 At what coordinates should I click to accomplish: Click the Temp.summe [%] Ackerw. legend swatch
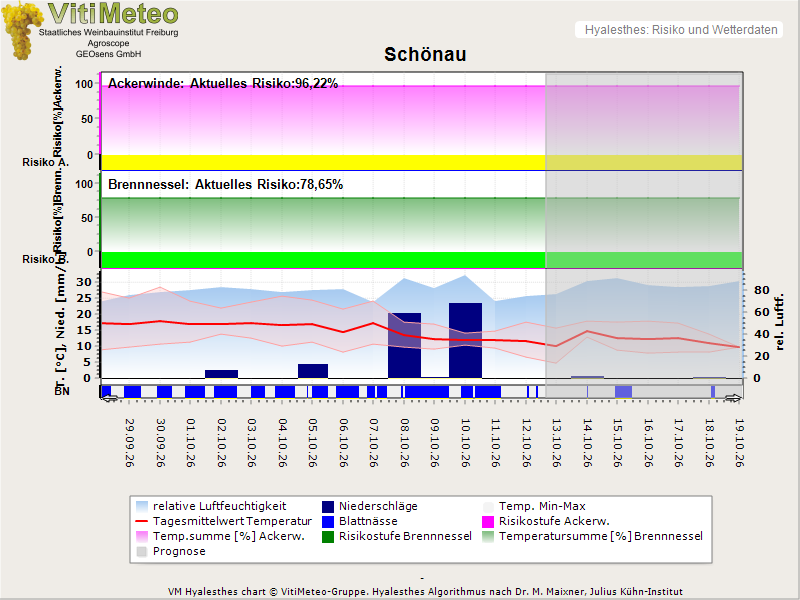[142, 536]
